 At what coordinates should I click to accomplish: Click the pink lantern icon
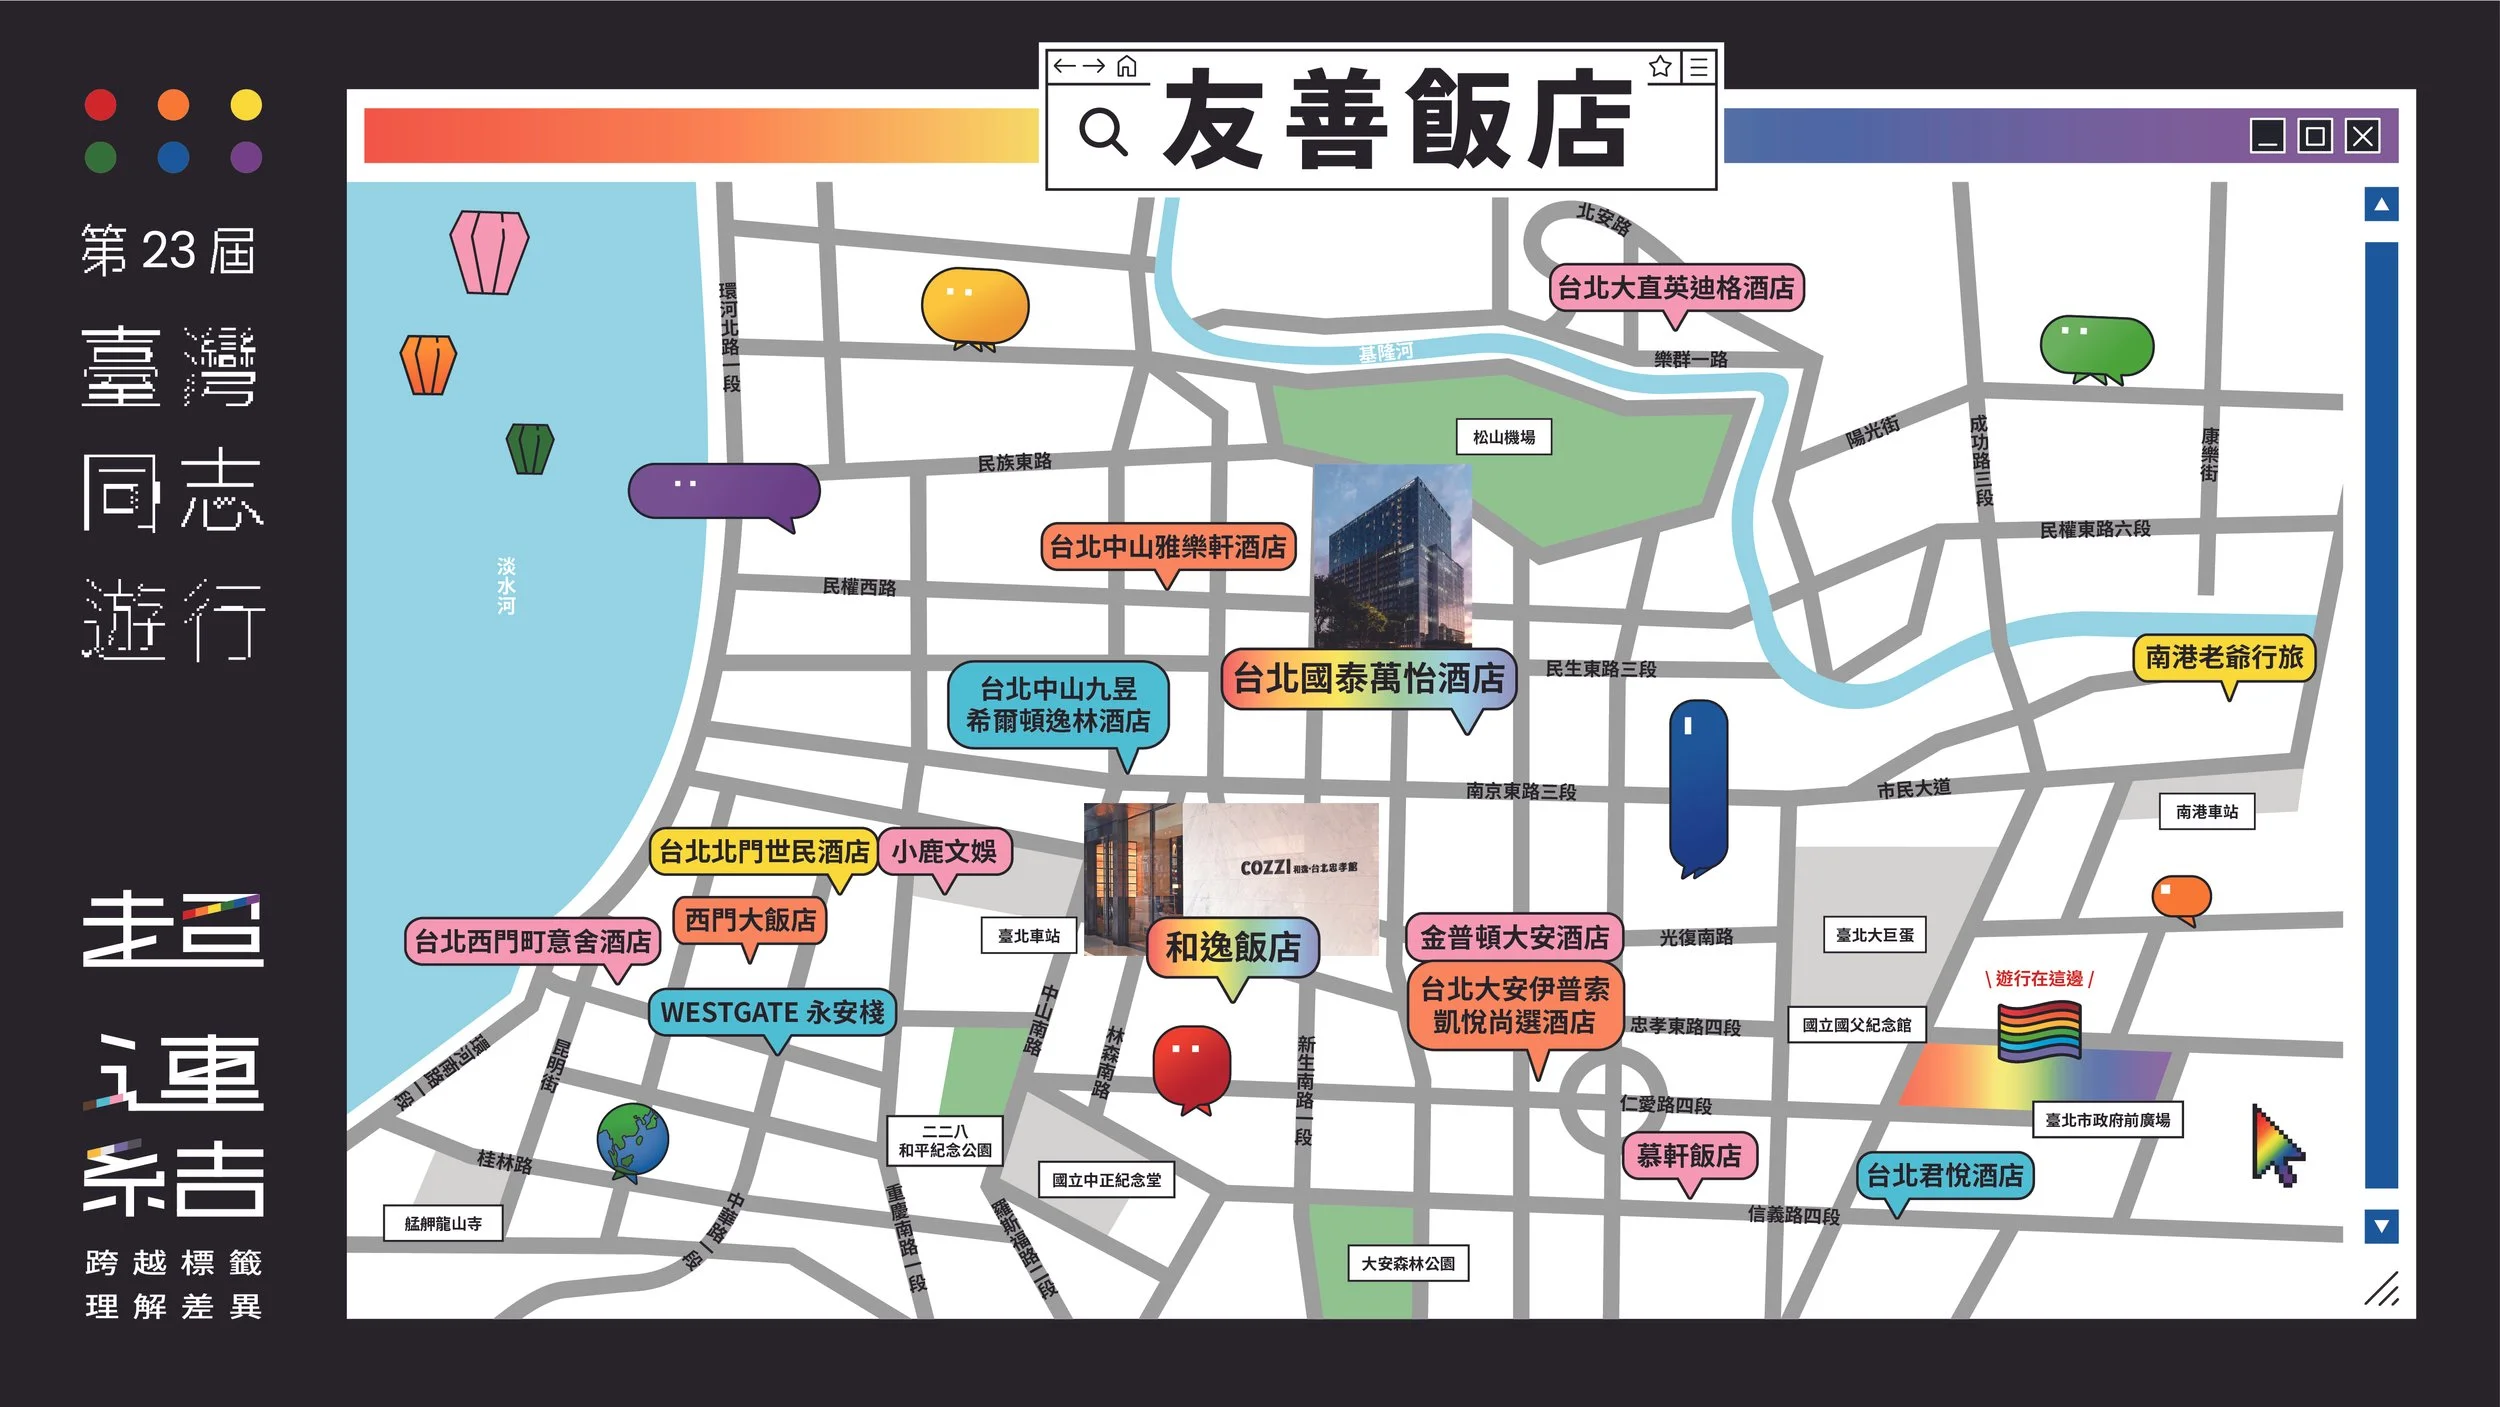coord(488,252)
